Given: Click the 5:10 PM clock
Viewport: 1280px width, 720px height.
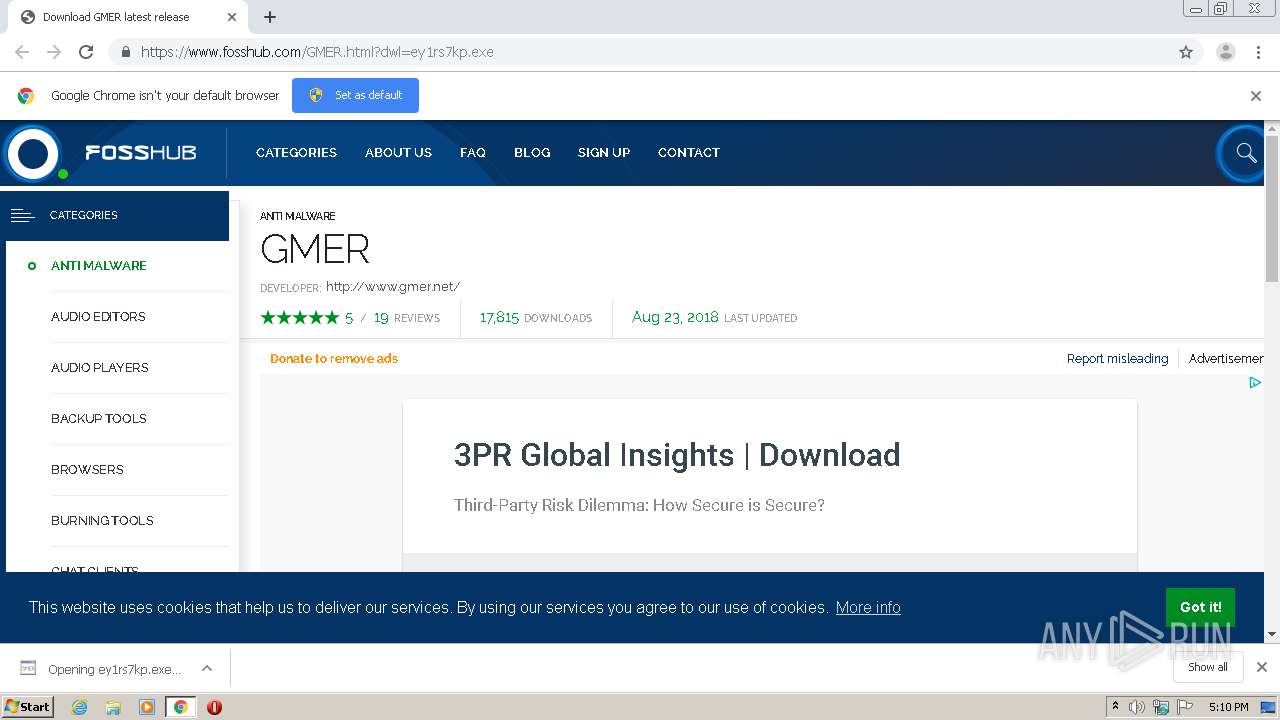Looking at the screenshot, I should tap(1228, 707).
